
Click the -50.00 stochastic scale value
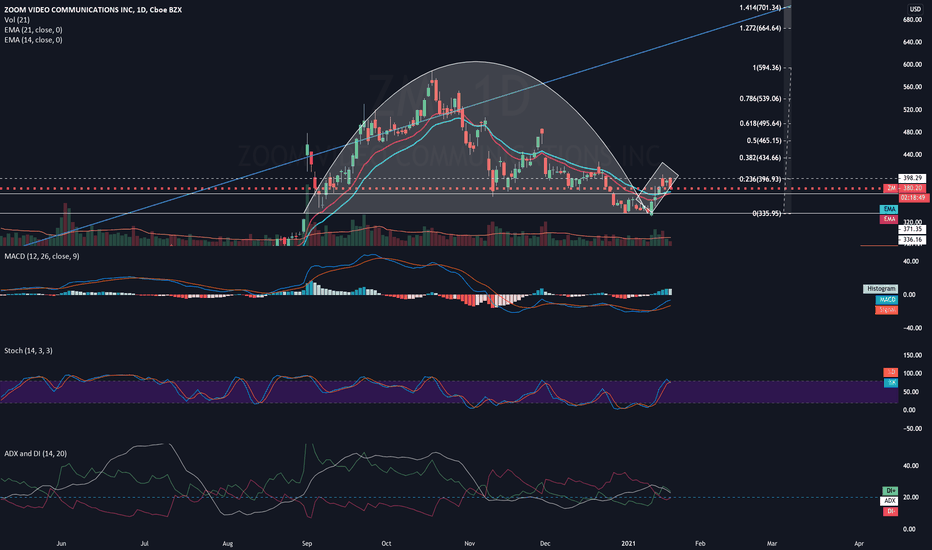pos(912,429)
